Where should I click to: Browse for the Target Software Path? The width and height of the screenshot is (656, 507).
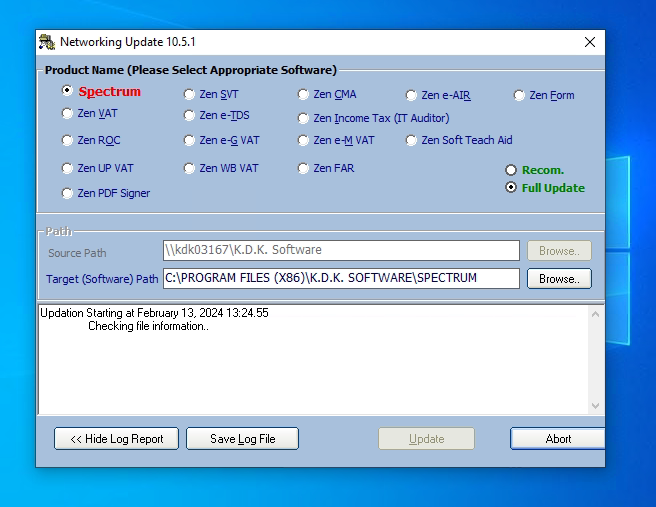559,279
